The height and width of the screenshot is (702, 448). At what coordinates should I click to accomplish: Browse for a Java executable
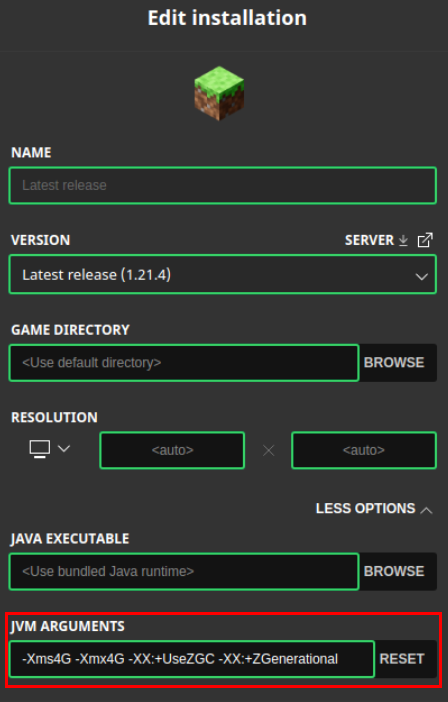click(394, 571)
